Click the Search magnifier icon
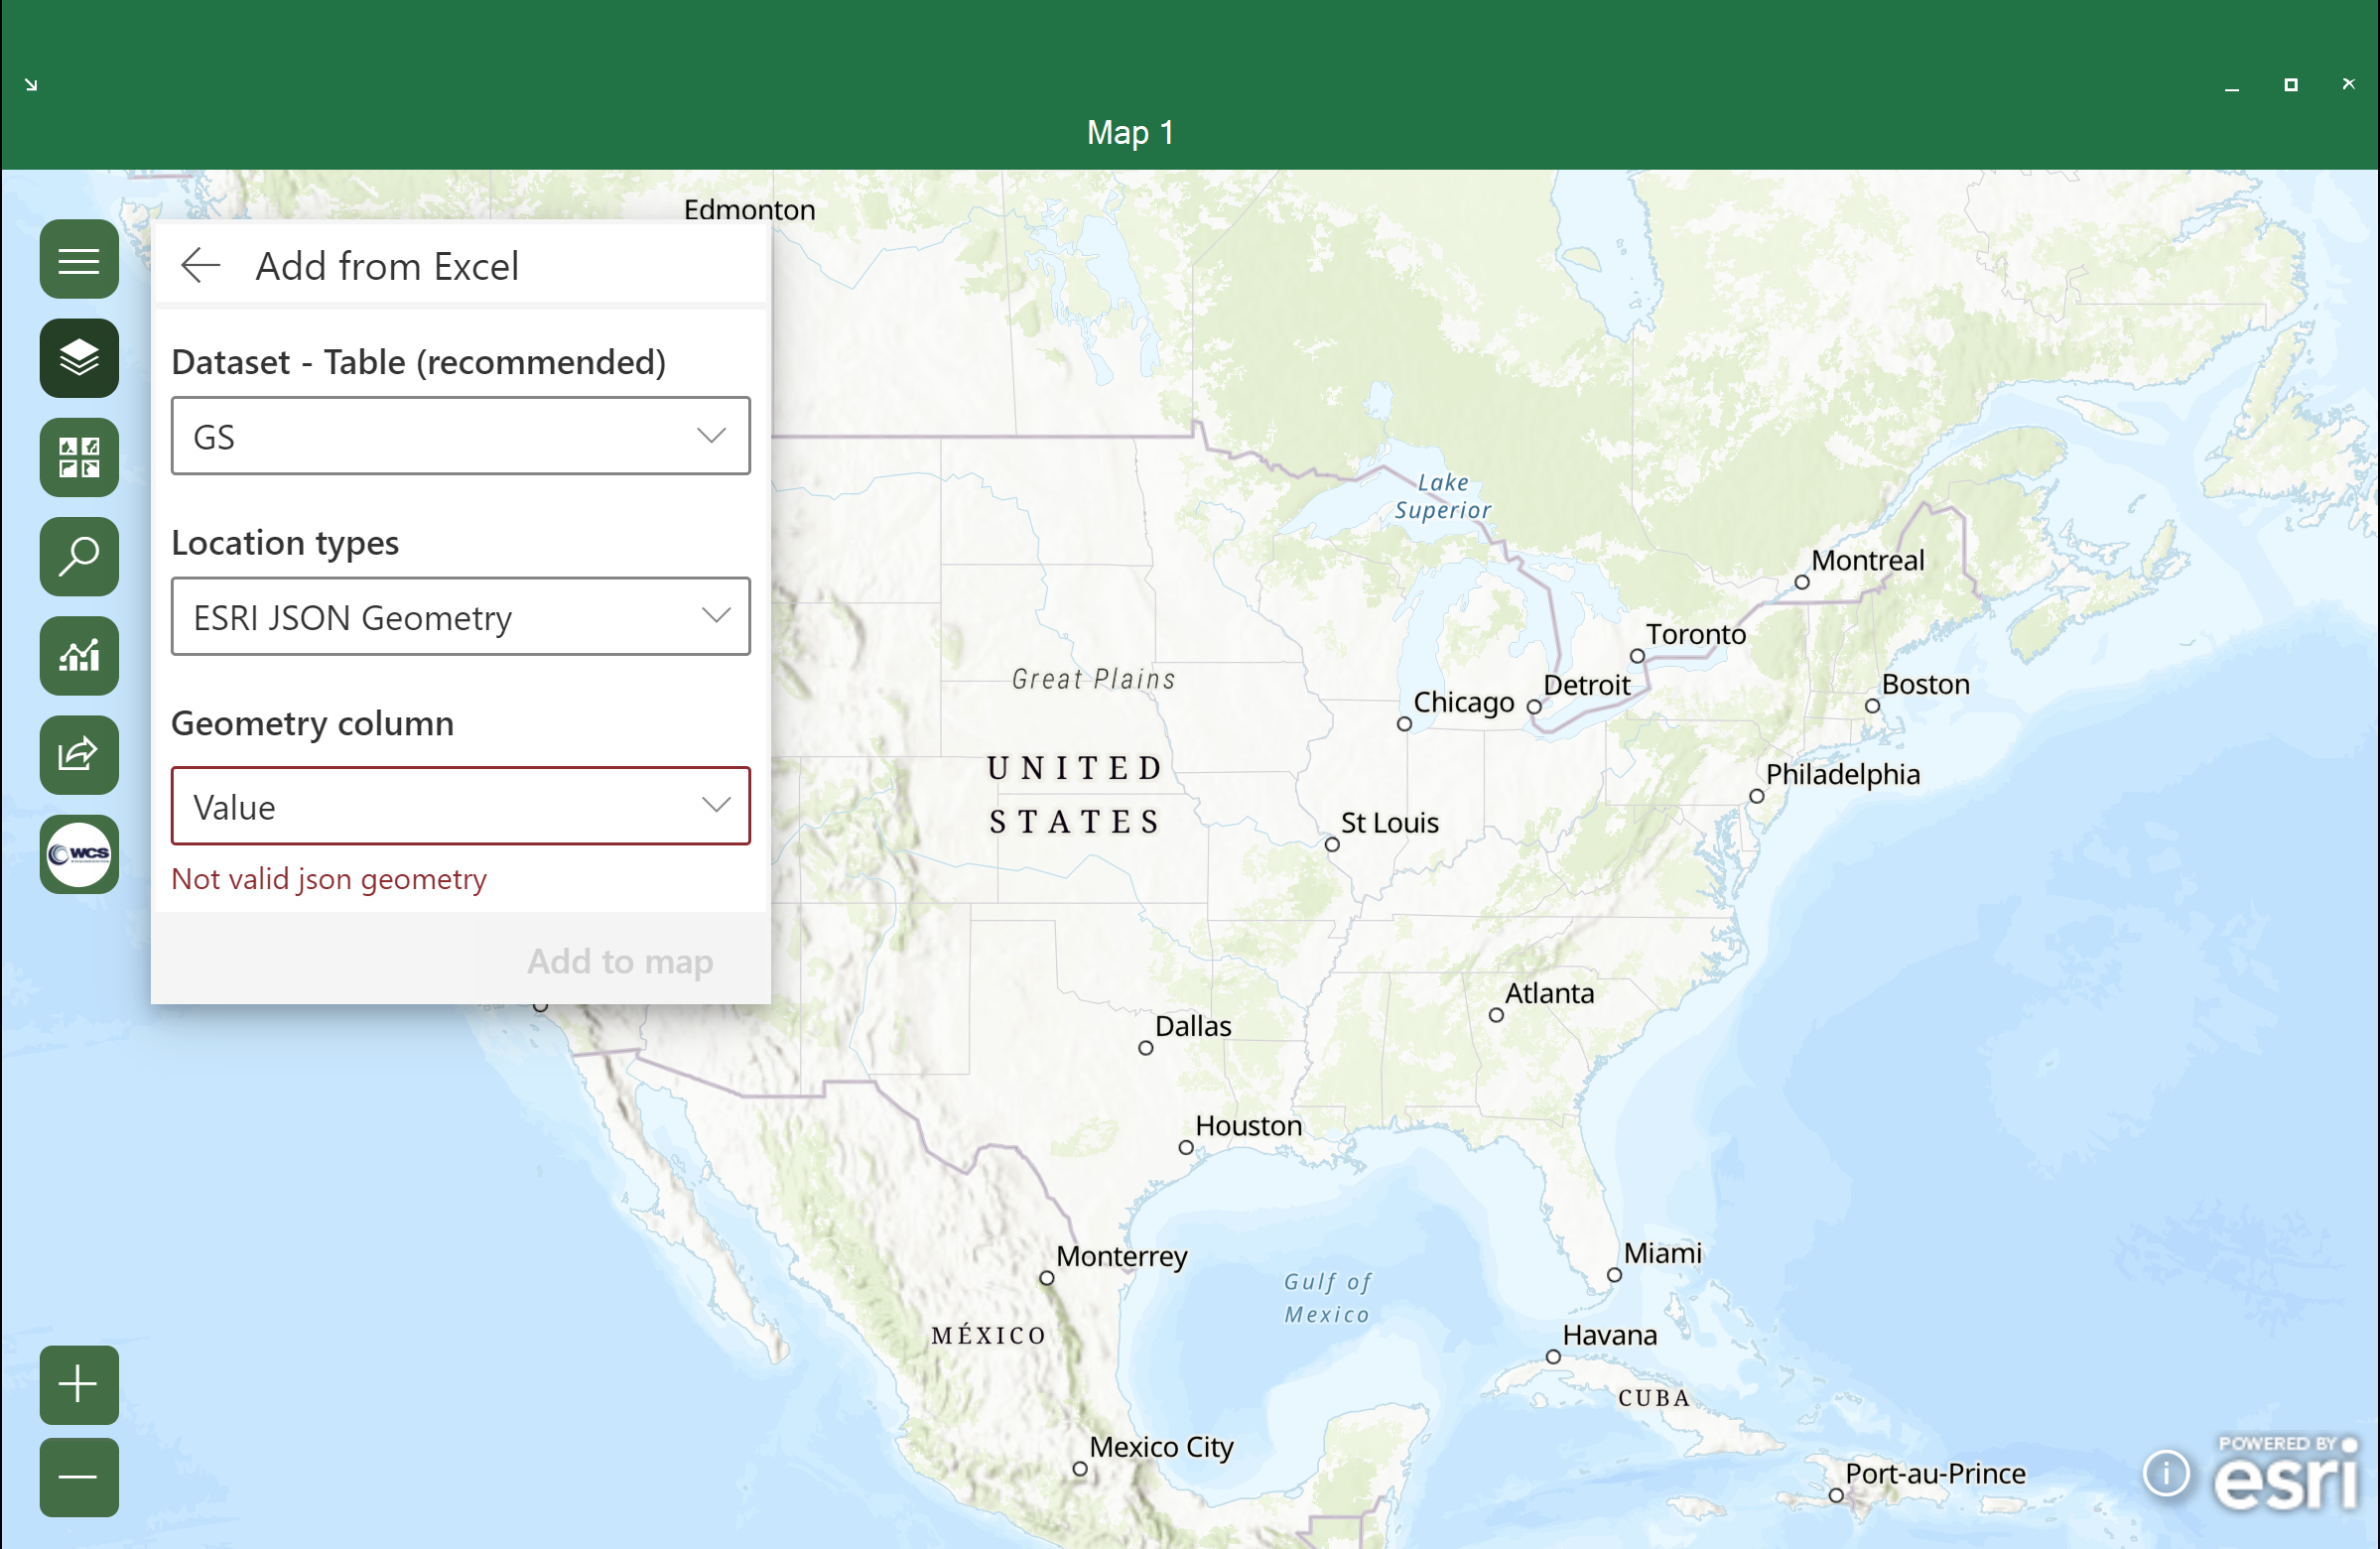Viewport: 2380px width, 1549px height. pyautogui.click(x=79, y=556)
